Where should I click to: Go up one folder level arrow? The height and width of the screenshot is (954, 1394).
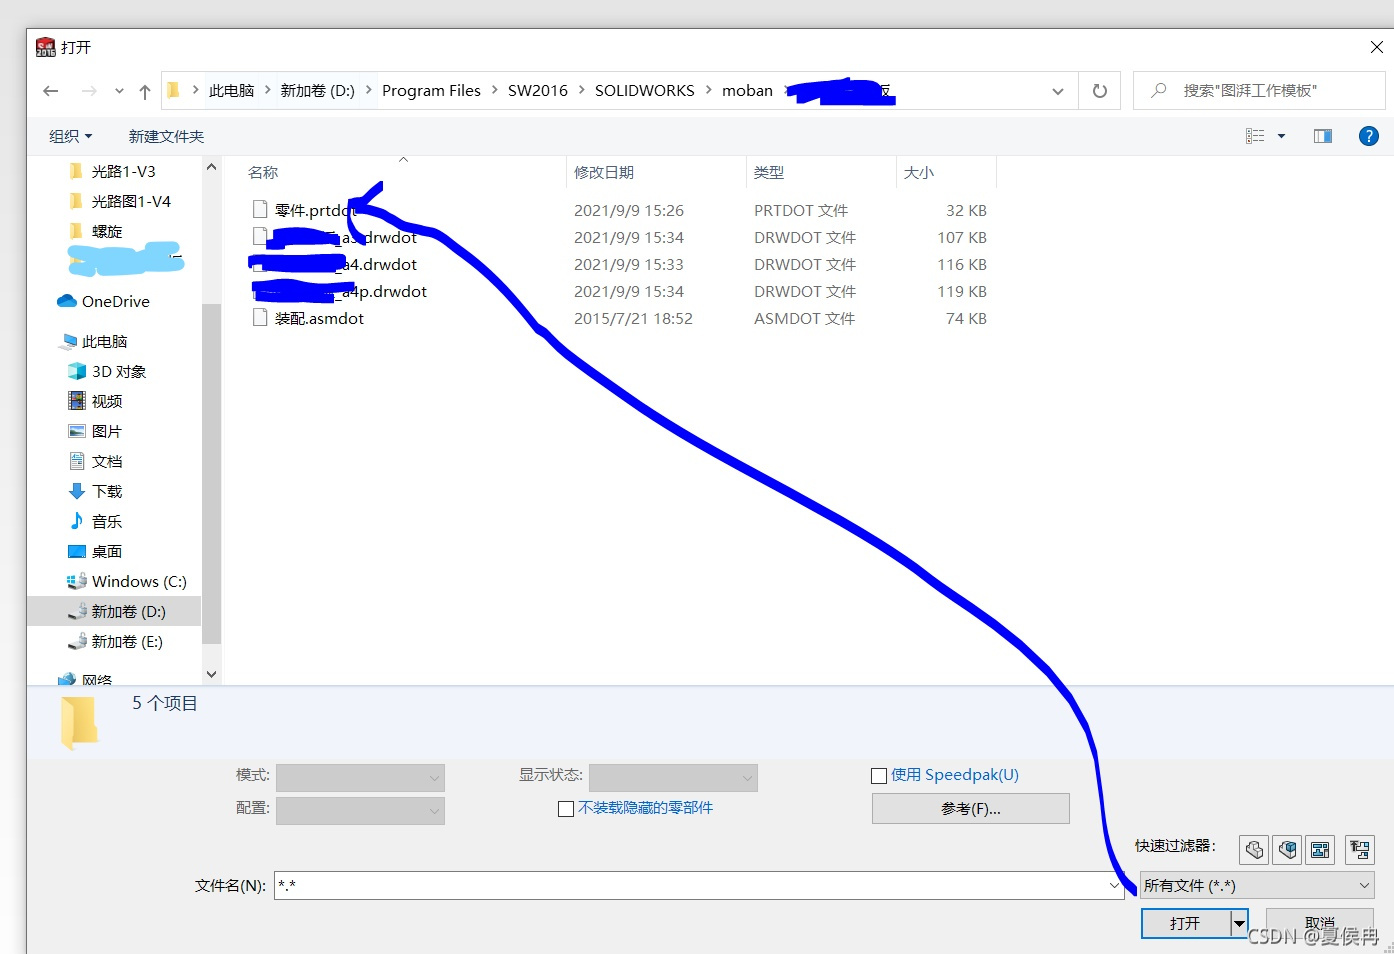pos(145,91)
